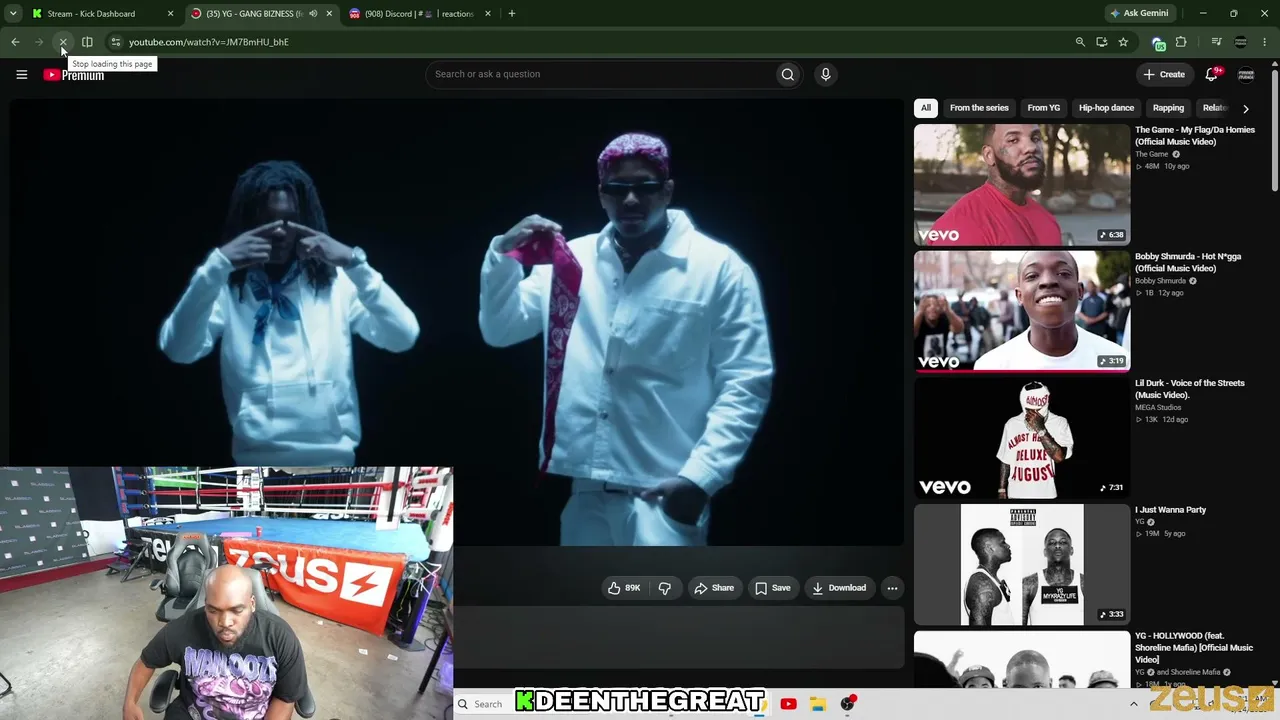Open Bobby Shmurda channel link

pyautogui.click(x=1160, y=281)
